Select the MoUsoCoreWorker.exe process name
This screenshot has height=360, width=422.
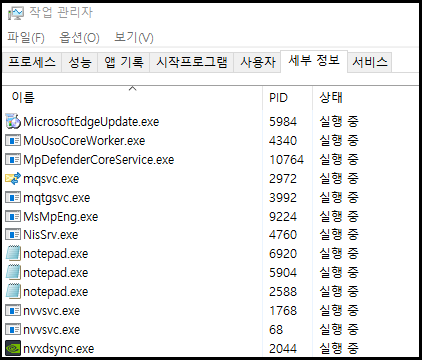coord(84,141)
